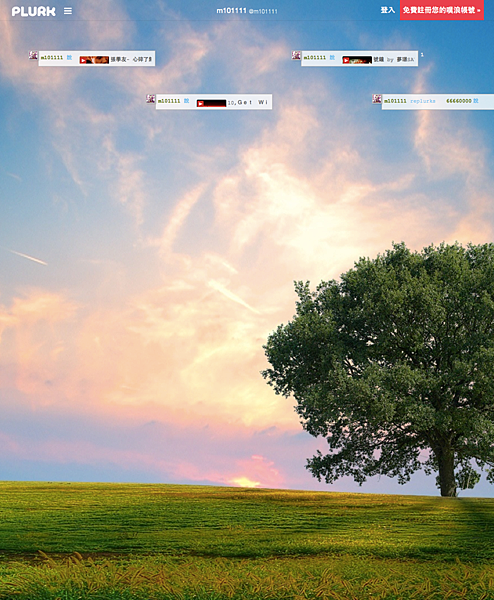This screenshot has width=494, height=600.
Task: Open avatar of the '10.Get Wi' plurk
Action: click(x=150, y=99)
